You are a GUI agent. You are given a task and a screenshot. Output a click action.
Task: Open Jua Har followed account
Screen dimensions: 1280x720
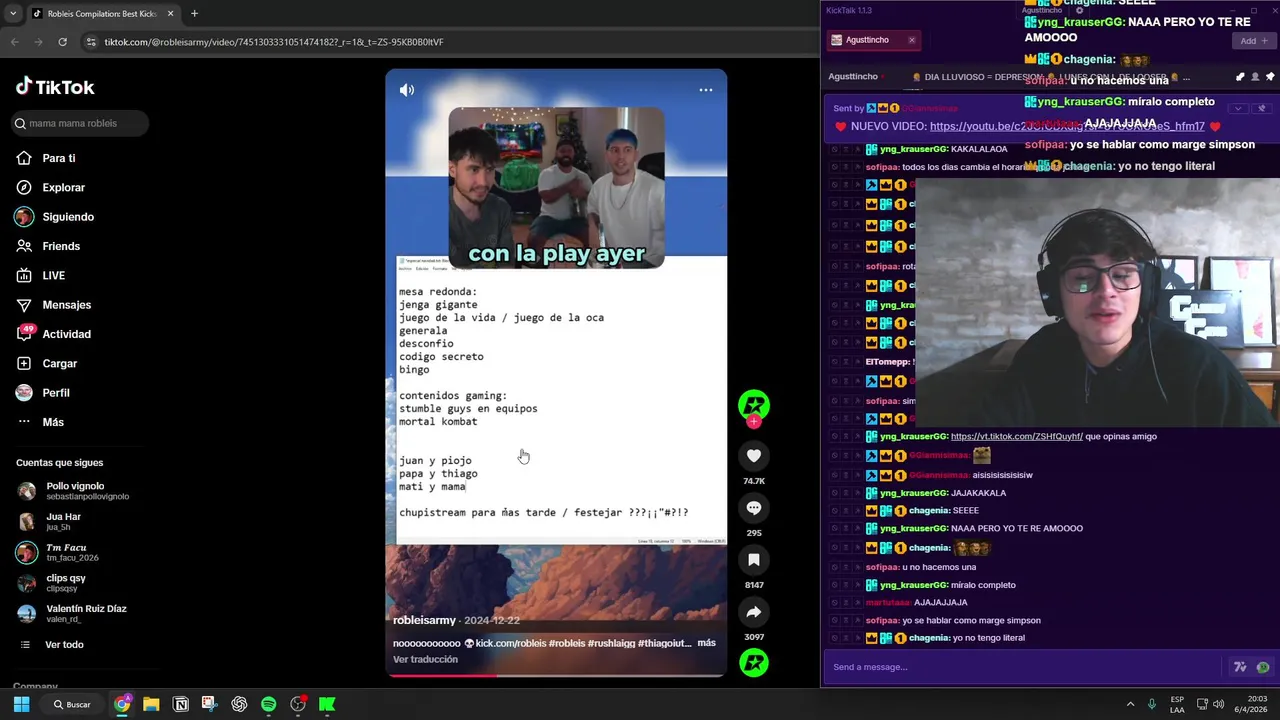coord(50,522)
